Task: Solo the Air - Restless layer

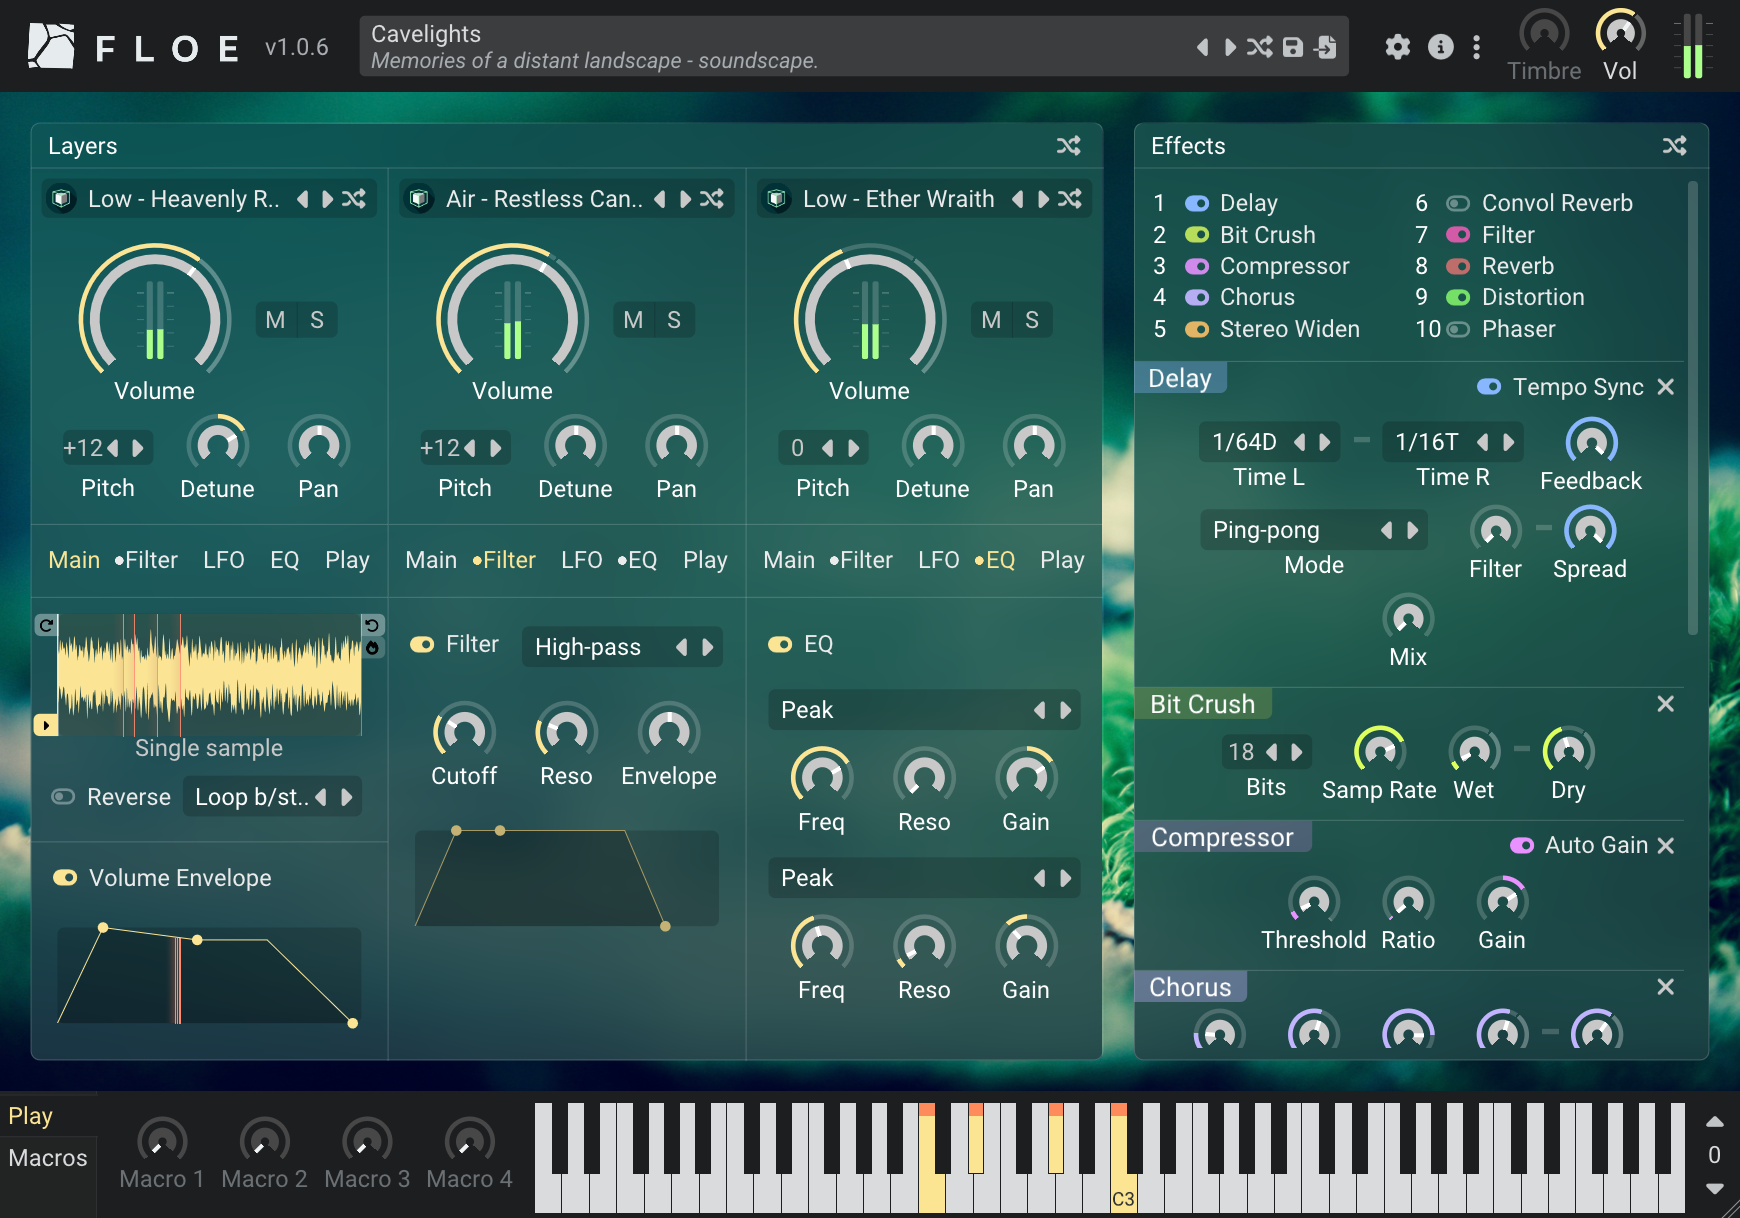Action: coord(675,319)
